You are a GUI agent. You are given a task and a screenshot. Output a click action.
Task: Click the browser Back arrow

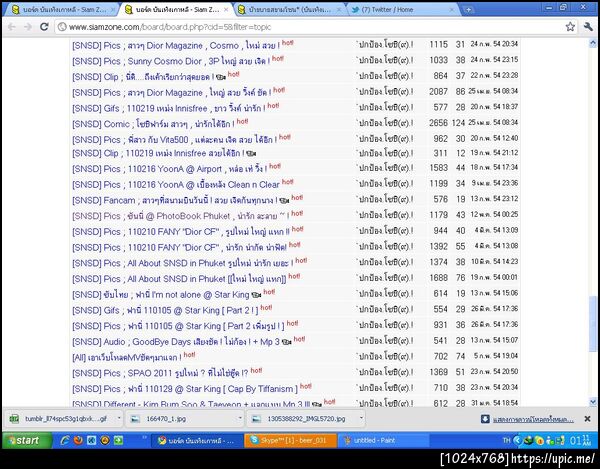[x=11, y=27]
